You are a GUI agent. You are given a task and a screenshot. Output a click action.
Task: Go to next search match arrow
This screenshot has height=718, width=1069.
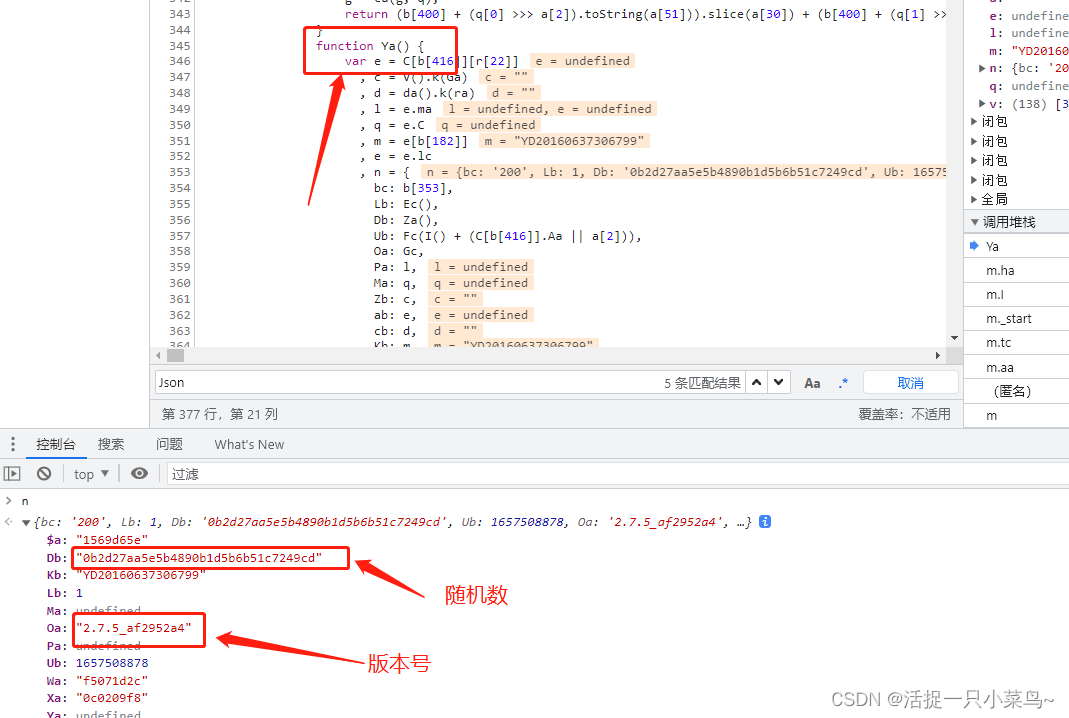779,383
